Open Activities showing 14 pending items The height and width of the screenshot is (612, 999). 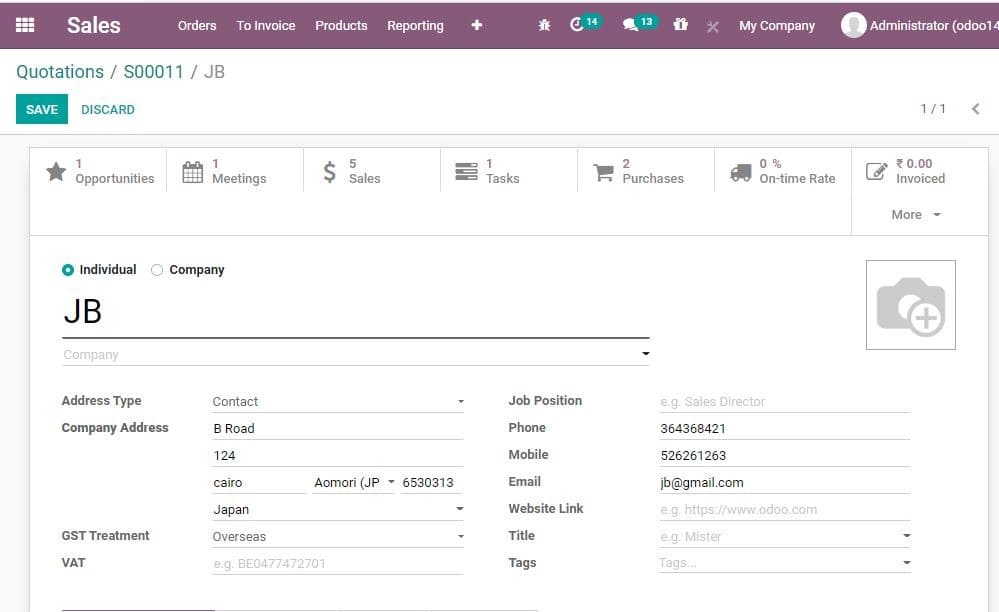tap(580, 25)
